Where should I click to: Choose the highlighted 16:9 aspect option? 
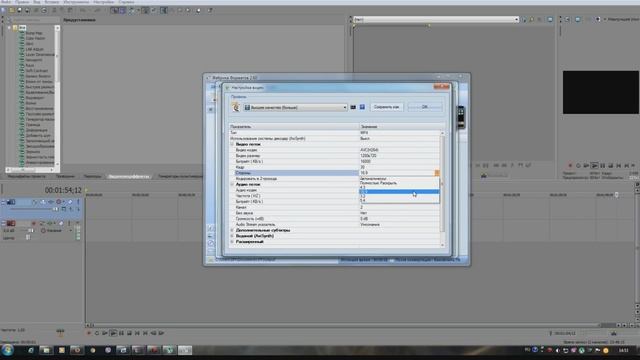click(x=399, y=191)
